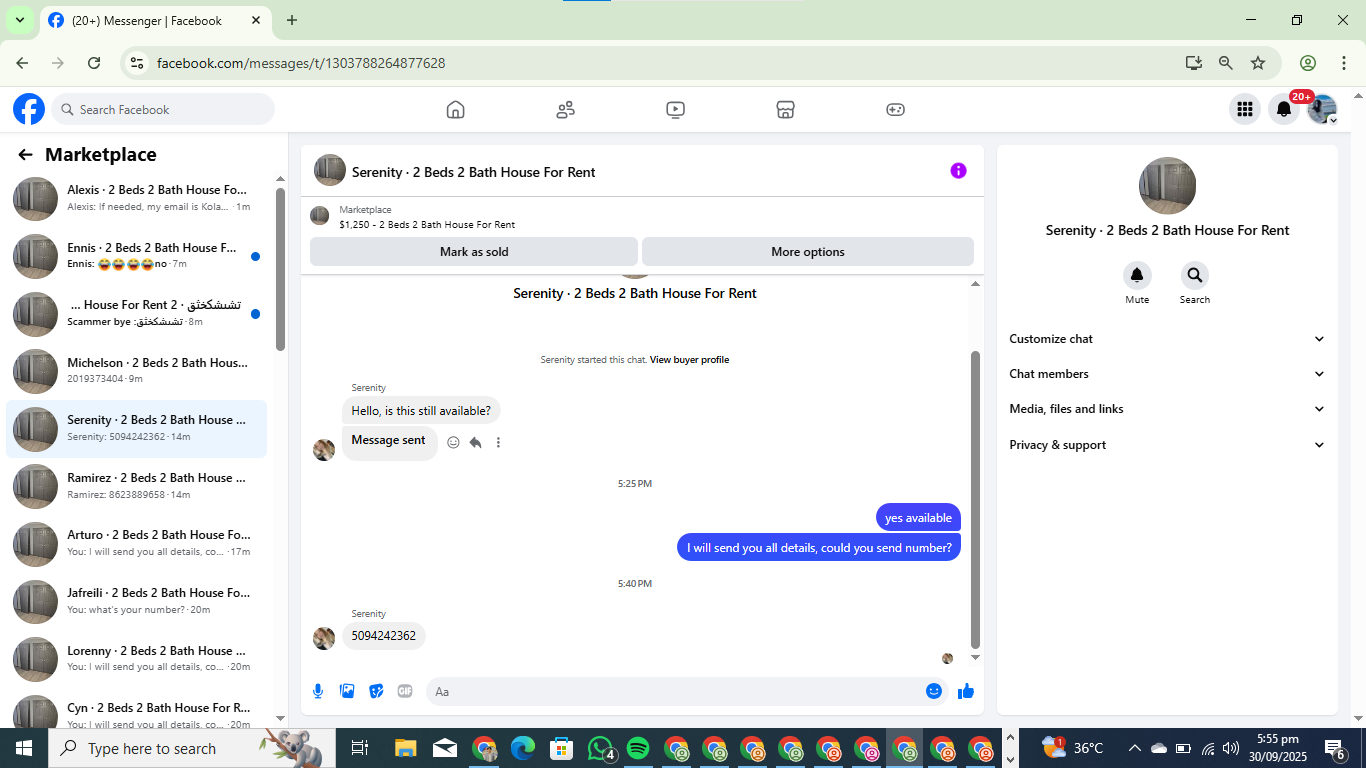Open the Facebook menu grid icon
The image size is (1366, 768).
coord(1245,109)
